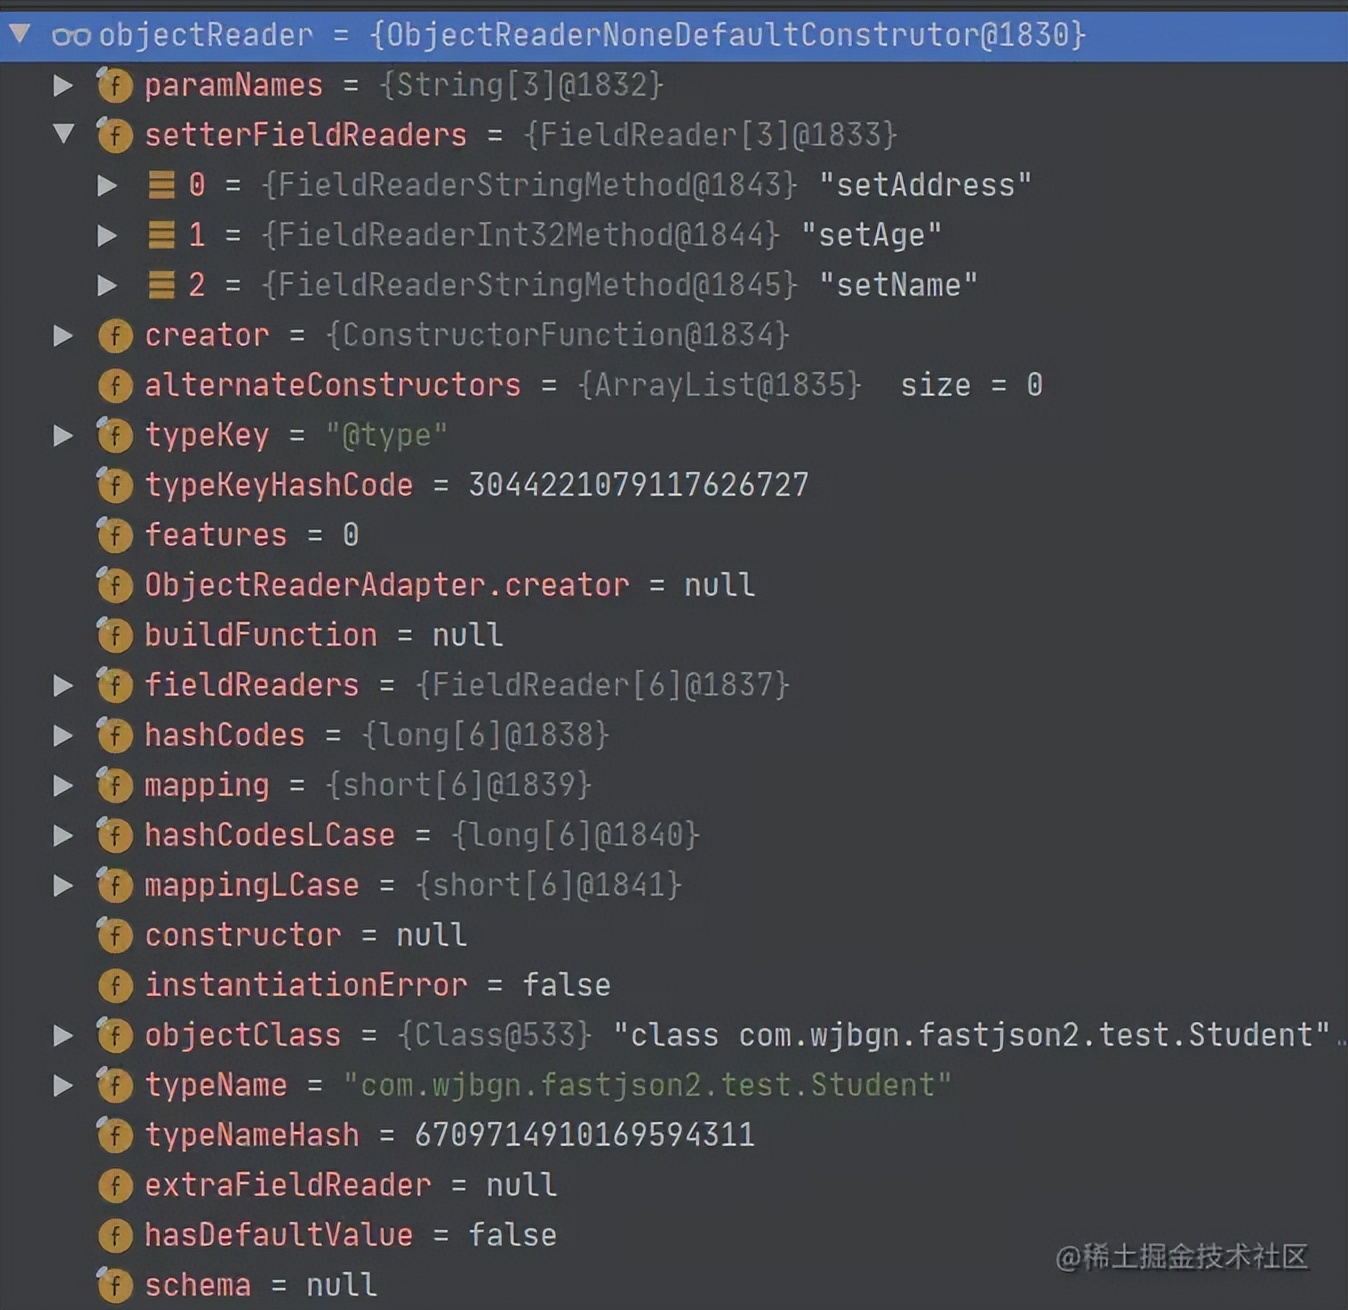This screenshot has height=1310, width=1348.
Task: Collapse the objectReader root node
Action: coord(20,35)
